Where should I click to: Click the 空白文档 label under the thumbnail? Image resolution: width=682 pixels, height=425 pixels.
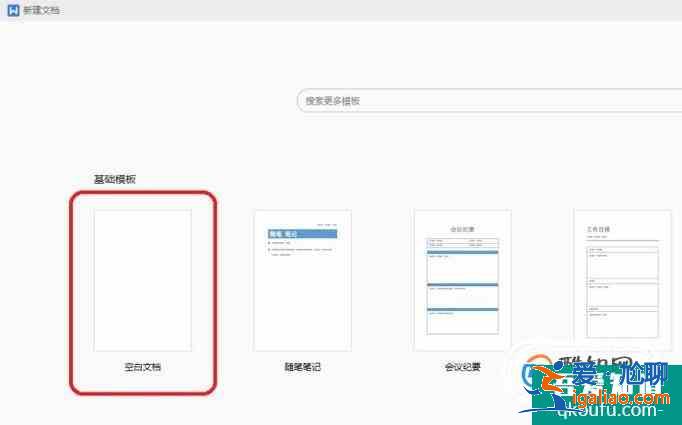(x=142, y=367)
